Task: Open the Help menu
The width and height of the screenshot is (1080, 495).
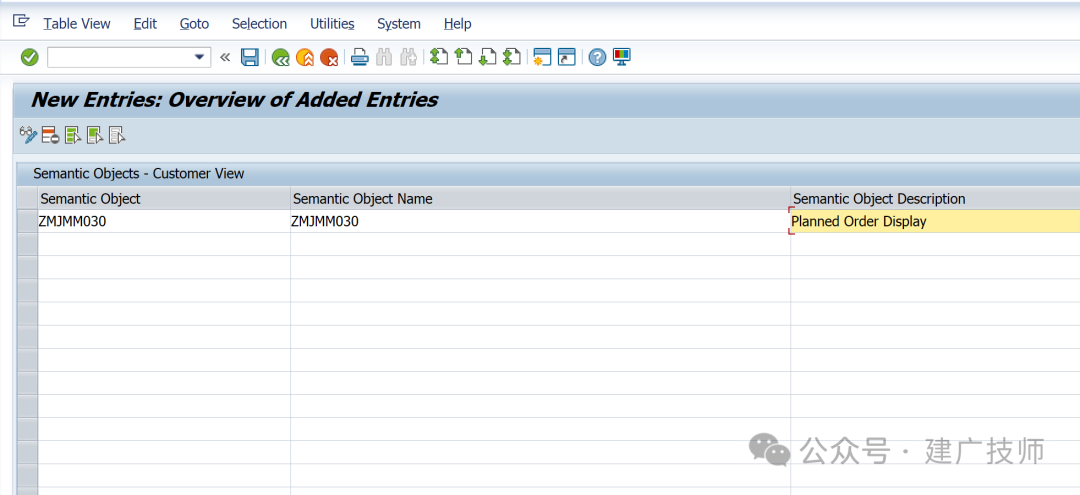Action: point(457,23)
